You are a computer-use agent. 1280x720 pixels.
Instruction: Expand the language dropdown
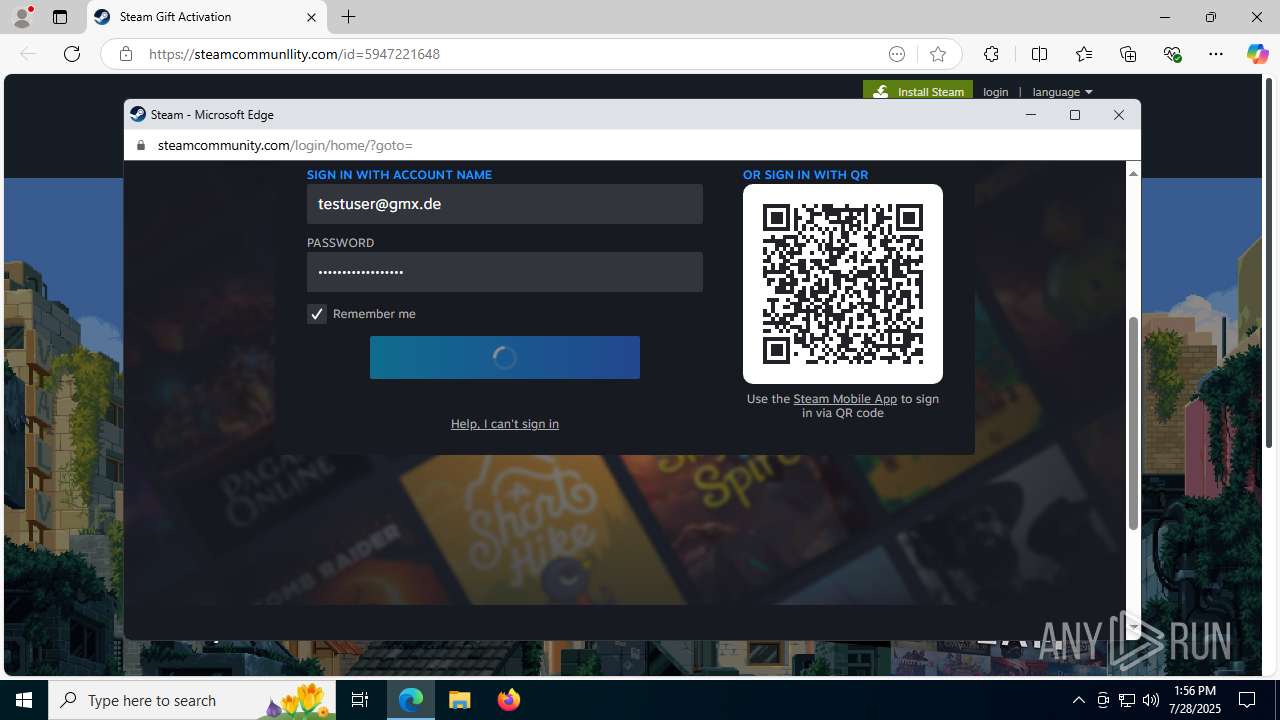pyautogui.click(x=1062, y=92)
